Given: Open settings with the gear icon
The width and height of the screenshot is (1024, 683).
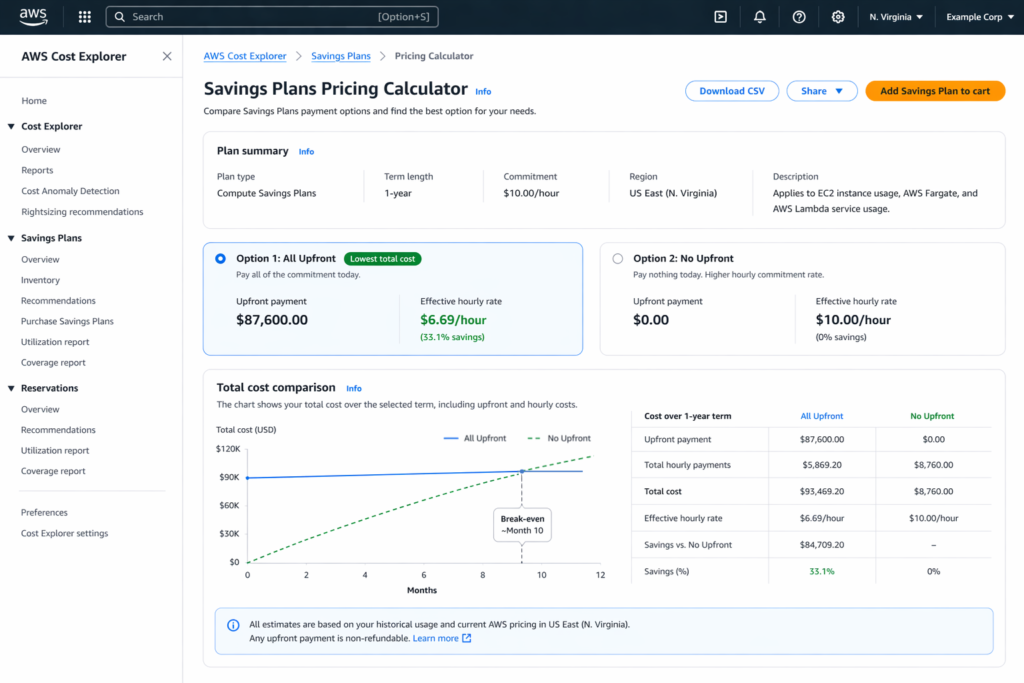Looking at the screenshot, I should 838,16.
